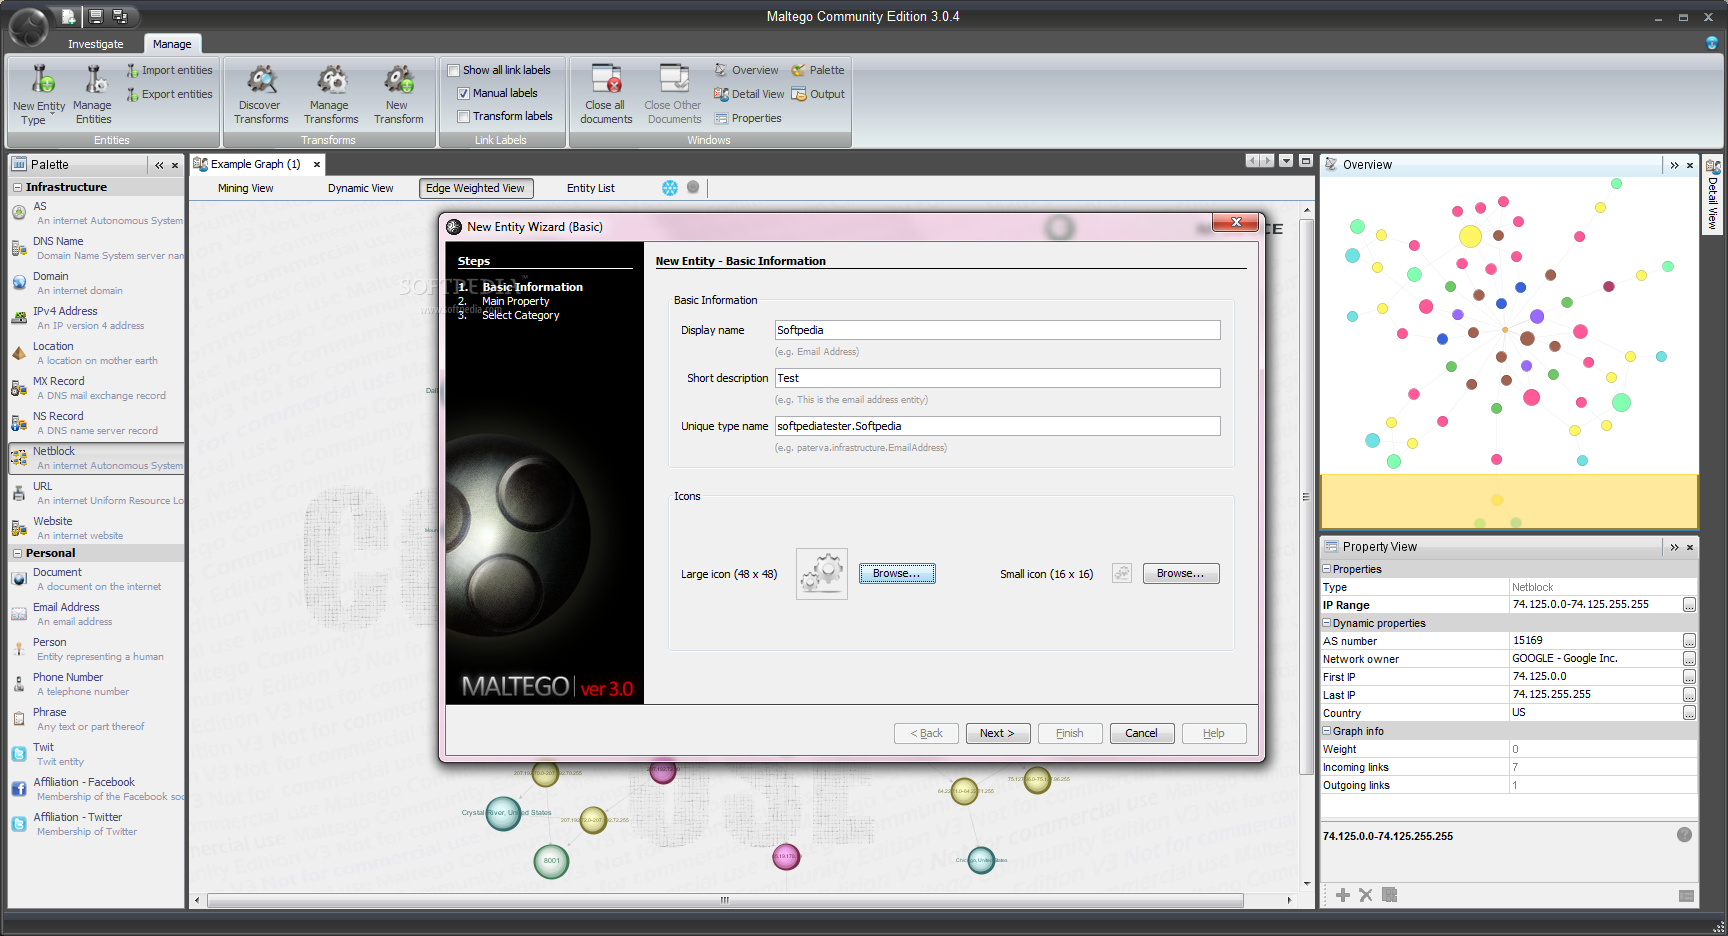Select the Affiliation - Twitter entity

click(96, 824)
